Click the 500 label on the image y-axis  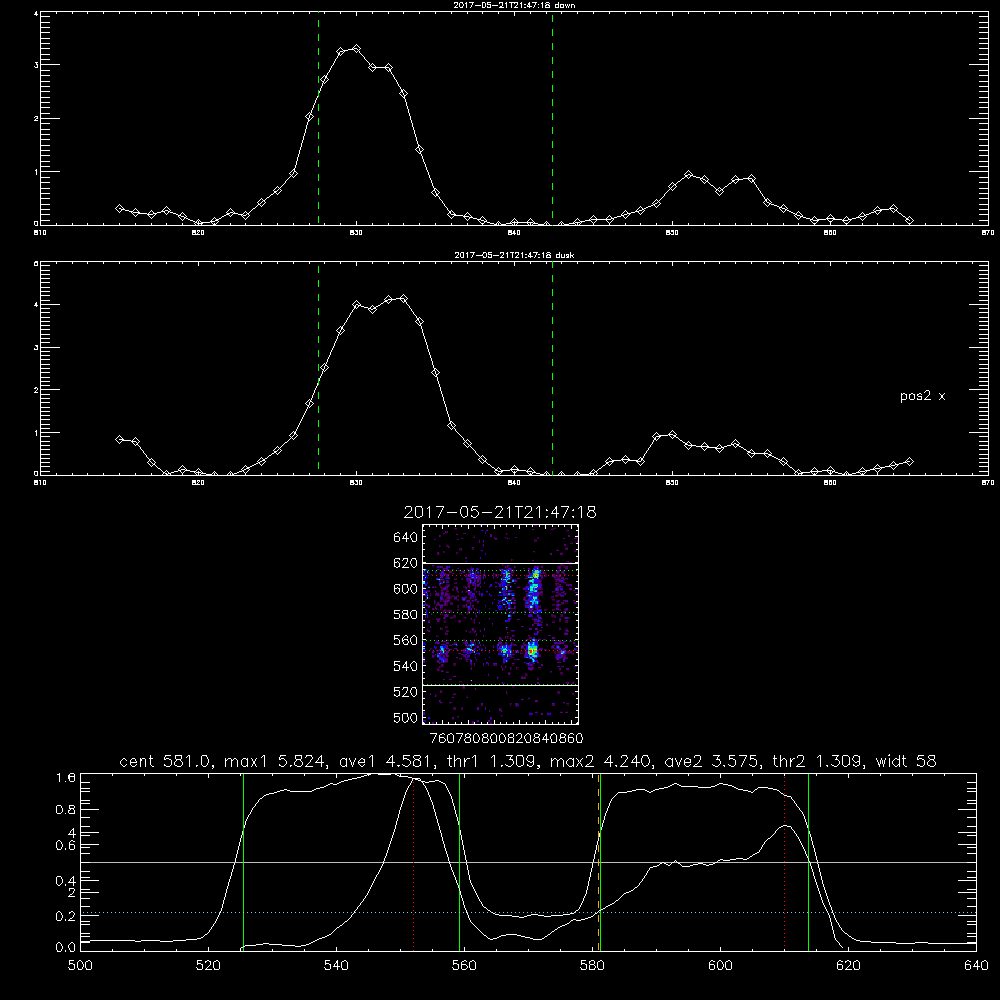click(x=406, y=718)
